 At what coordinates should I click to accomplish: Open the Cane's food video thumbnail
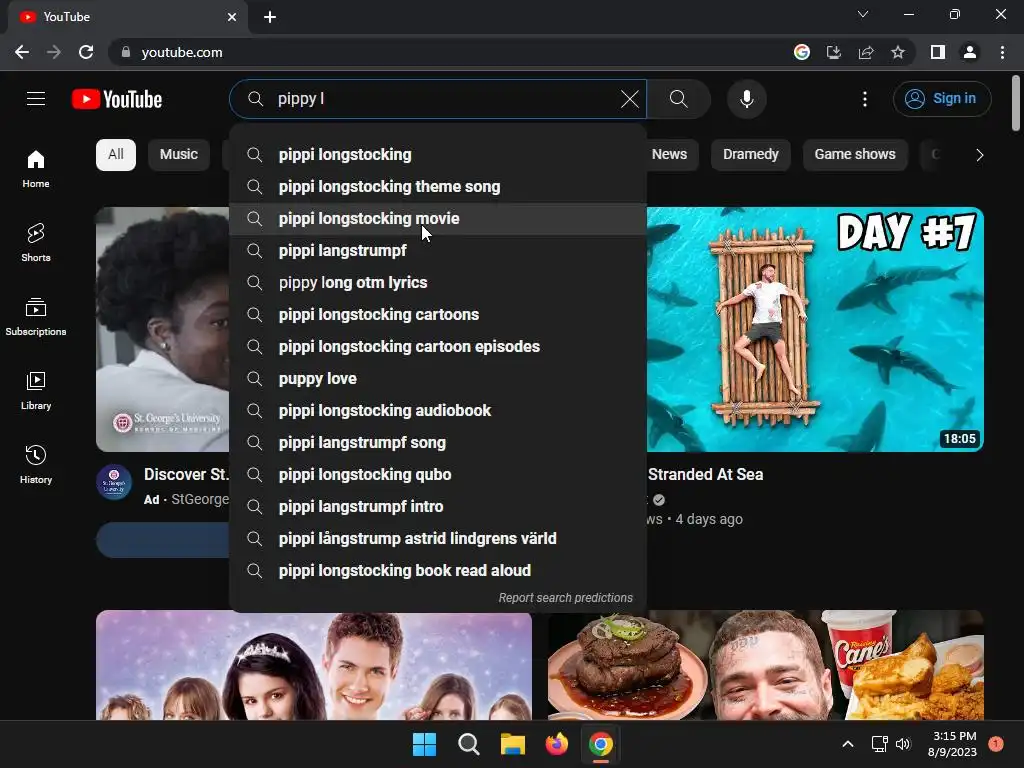pos(765,665)
